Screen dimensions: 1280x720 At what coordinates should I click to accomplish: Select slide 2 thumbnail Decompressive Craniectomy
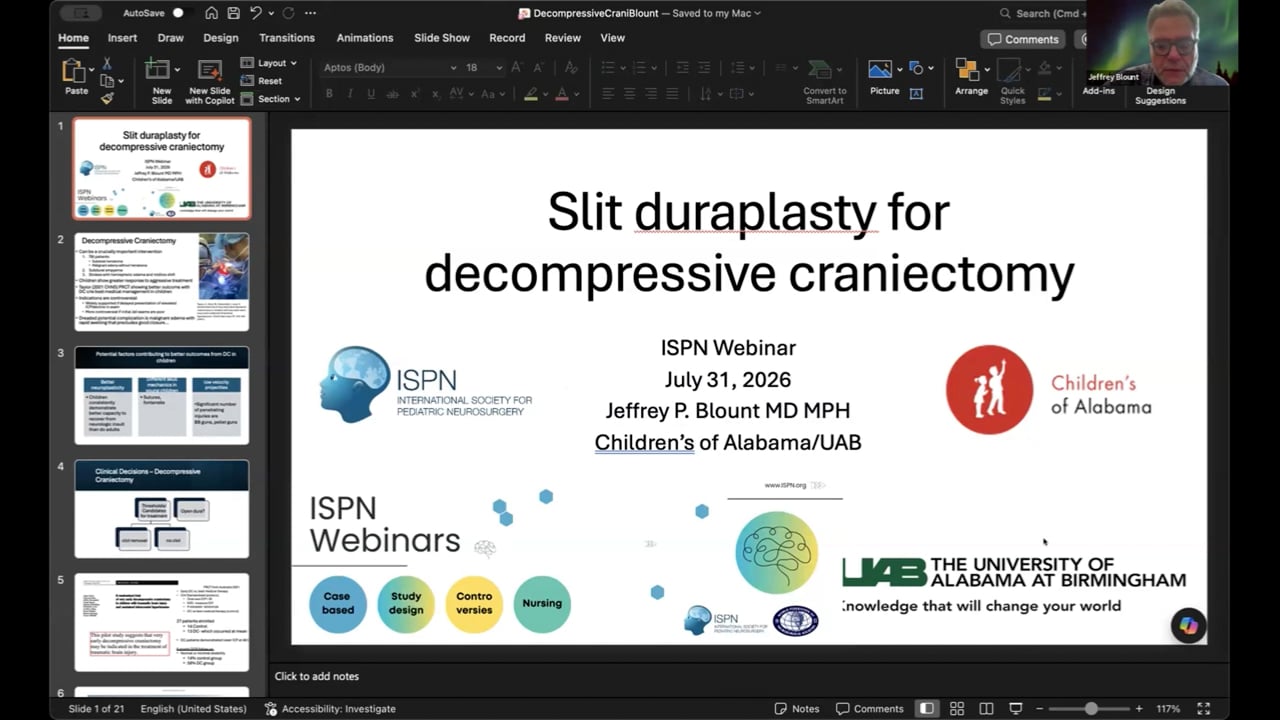click(162, 282)
